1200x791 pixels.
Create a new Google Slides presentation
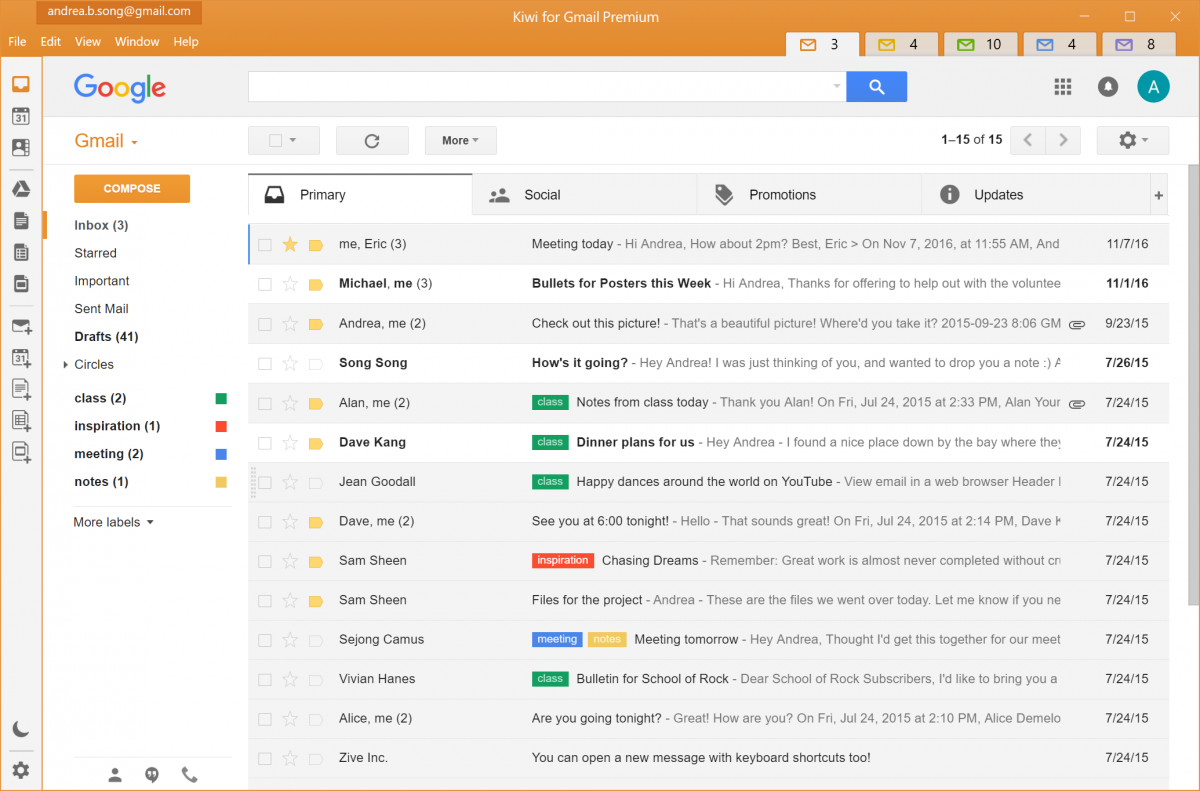pos(21,452)
